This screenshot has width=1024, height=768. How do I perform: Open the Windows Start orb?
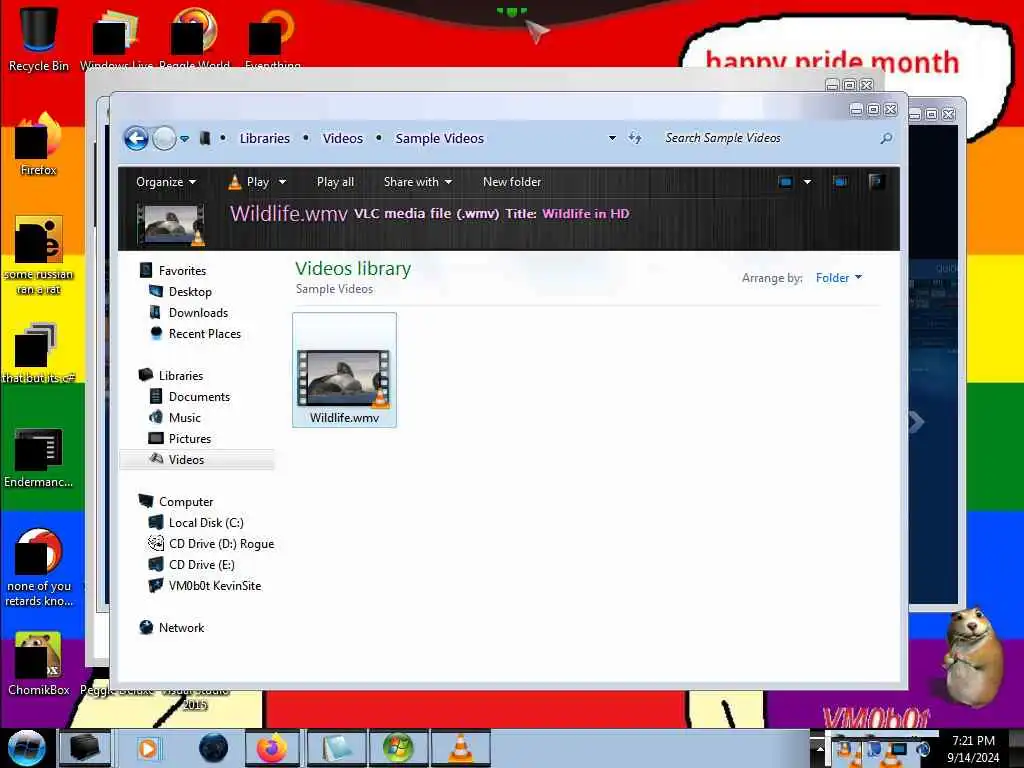click(26, 748)
